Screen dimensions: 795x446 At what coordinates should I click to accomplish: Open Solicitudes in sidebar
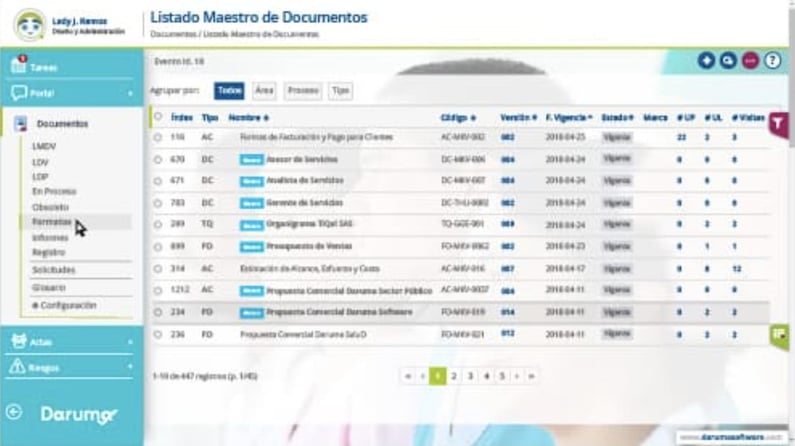click(53, 270)
